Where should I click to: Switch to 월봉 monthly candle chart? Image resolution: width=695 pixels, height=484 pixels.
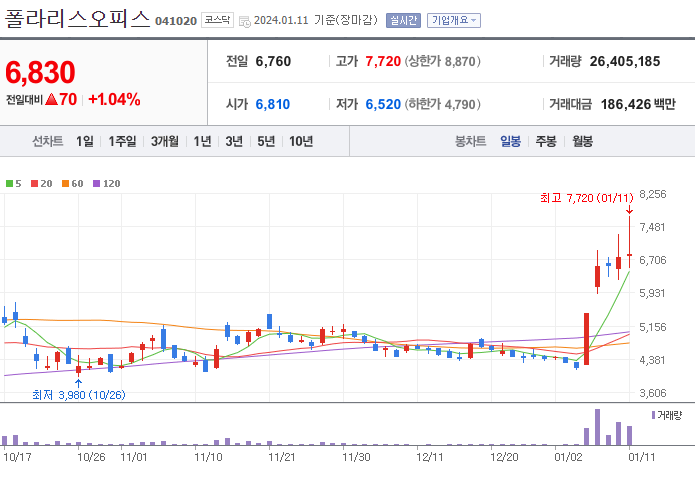coord(582,141)
